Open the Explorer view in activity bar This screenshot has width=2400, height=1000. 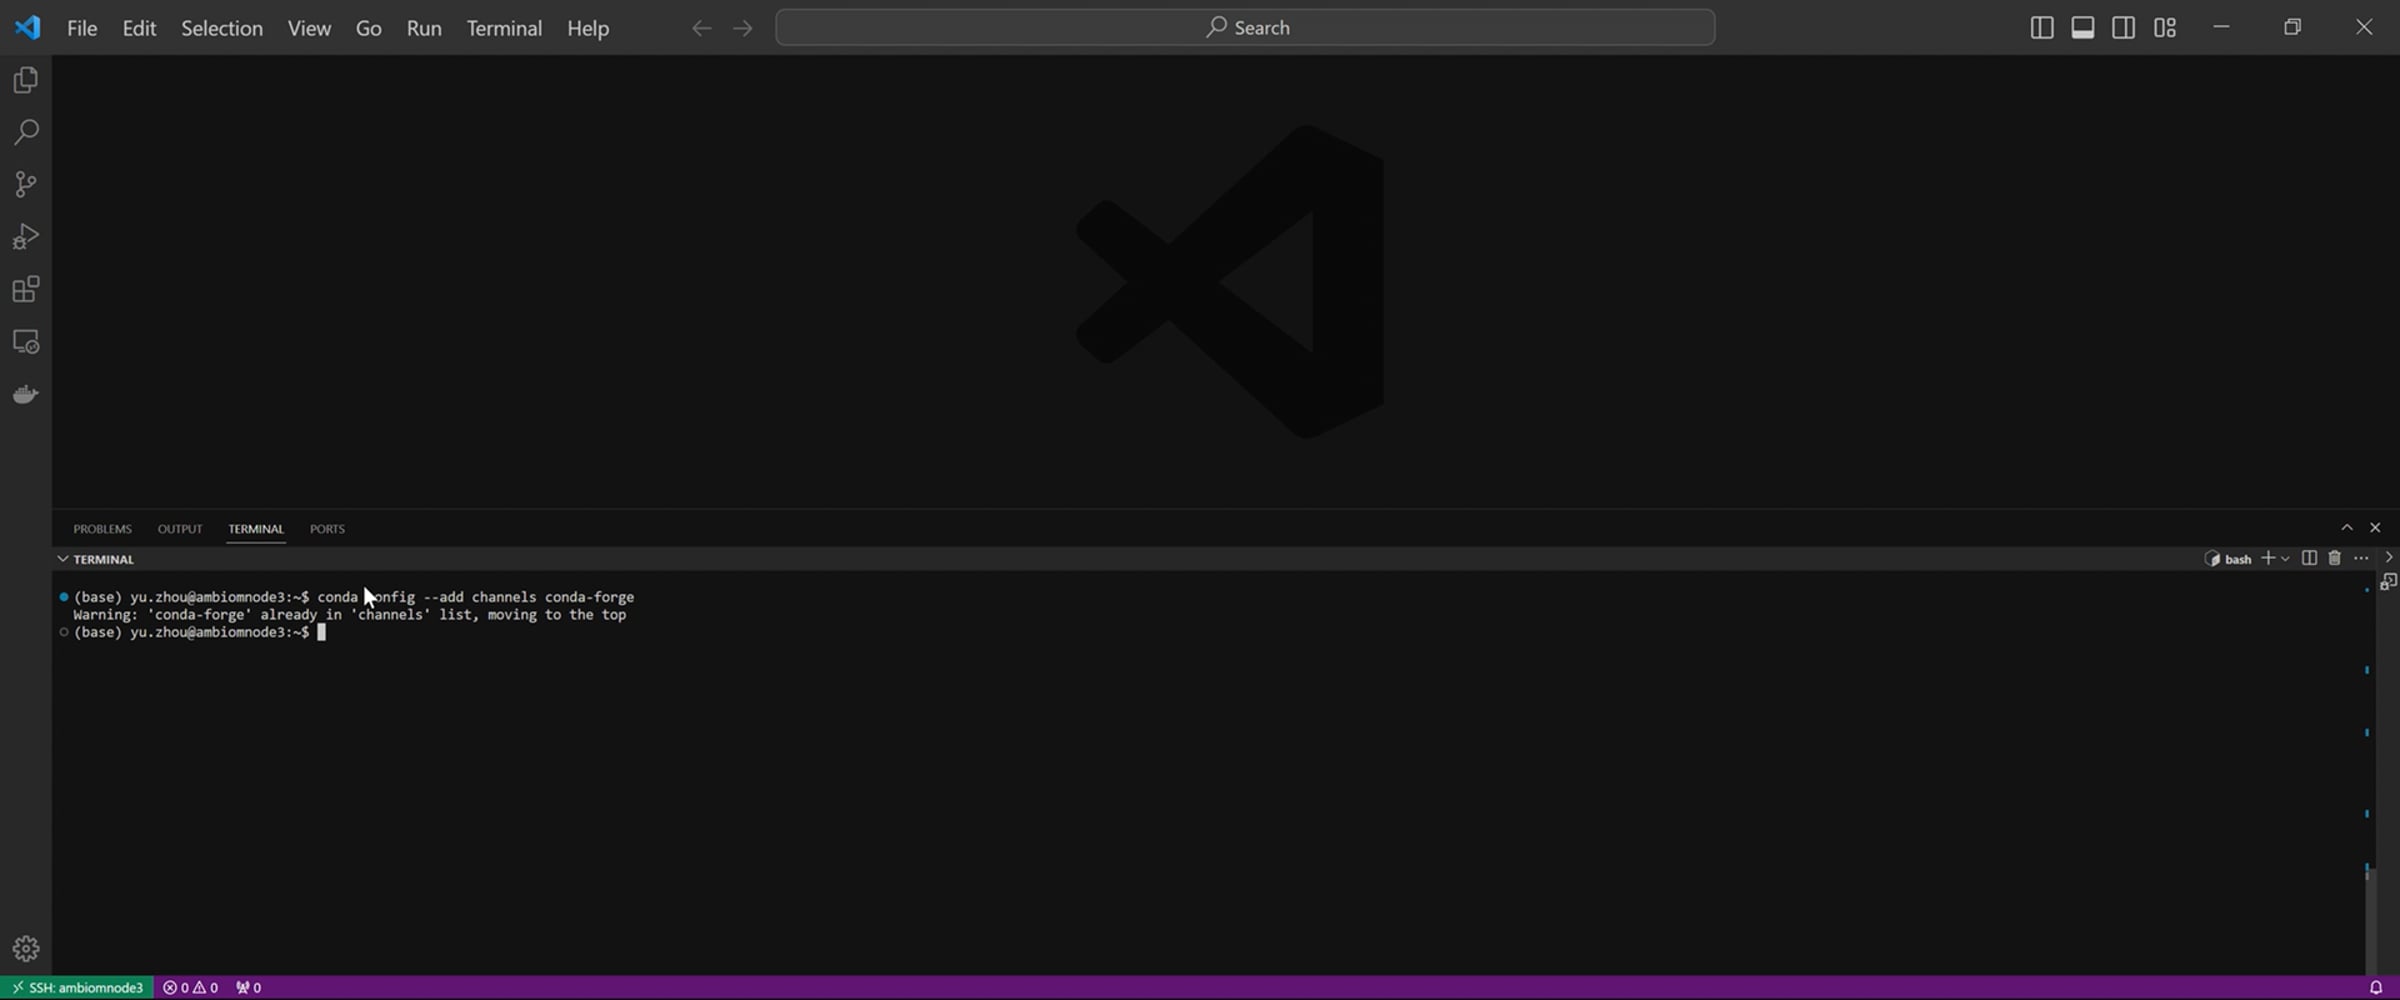(26, 80)
